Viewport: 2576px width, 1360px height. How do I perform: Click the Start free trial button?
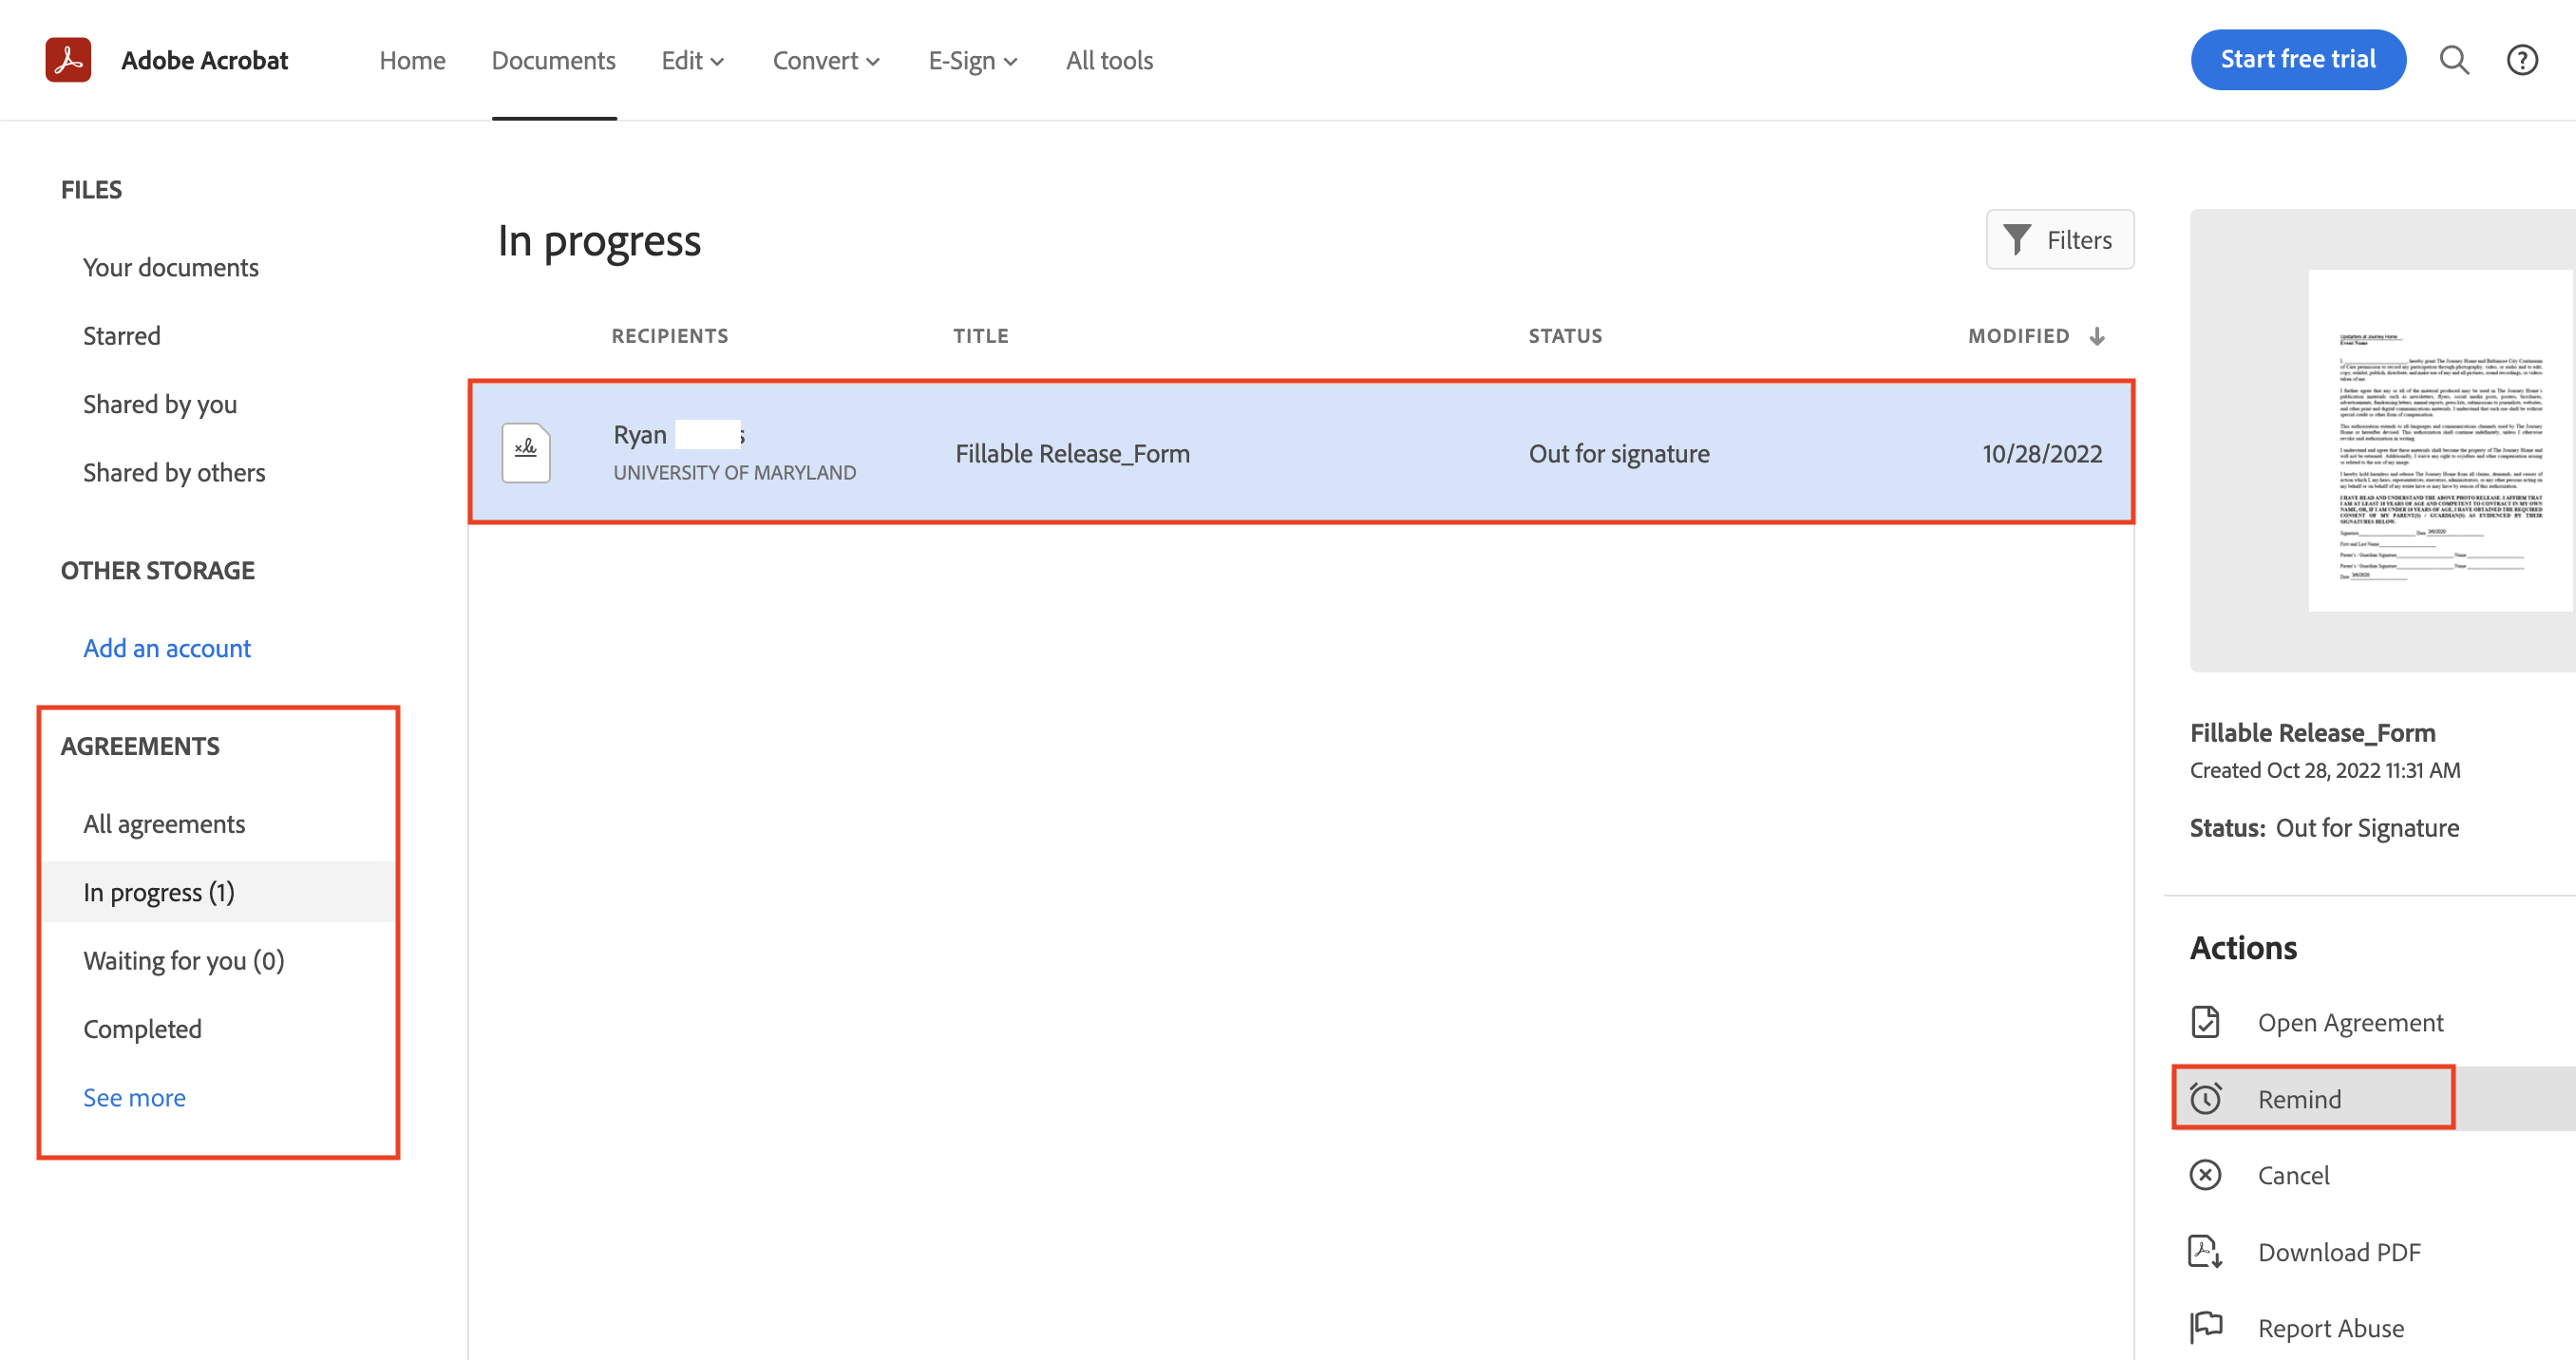(2298, 59)
